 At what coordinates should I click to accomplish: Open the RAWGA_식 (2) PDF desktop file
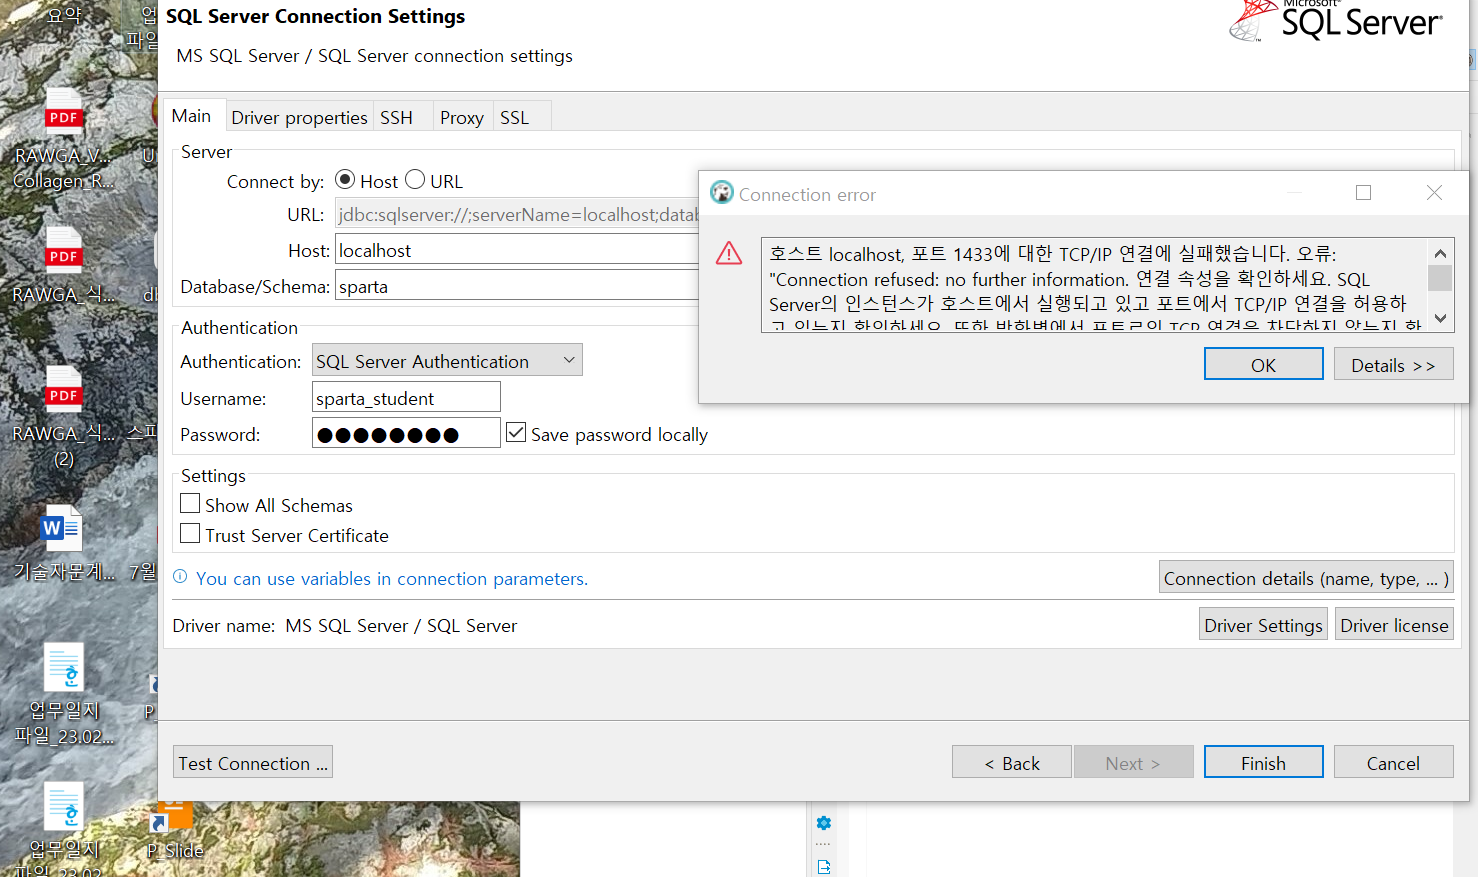tap(63, 416)
